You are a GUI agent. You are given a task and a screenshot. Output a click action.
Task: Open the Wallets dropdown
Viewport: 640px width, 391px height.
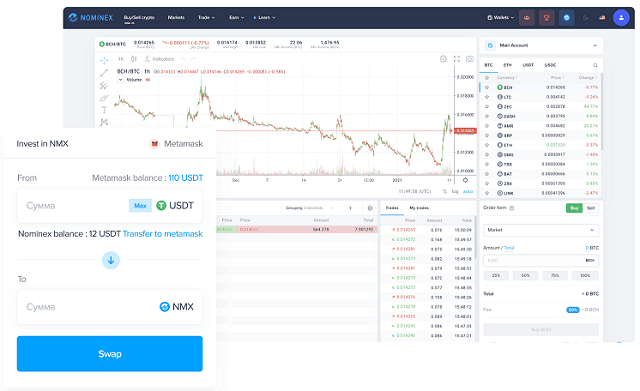click(500, 18)
